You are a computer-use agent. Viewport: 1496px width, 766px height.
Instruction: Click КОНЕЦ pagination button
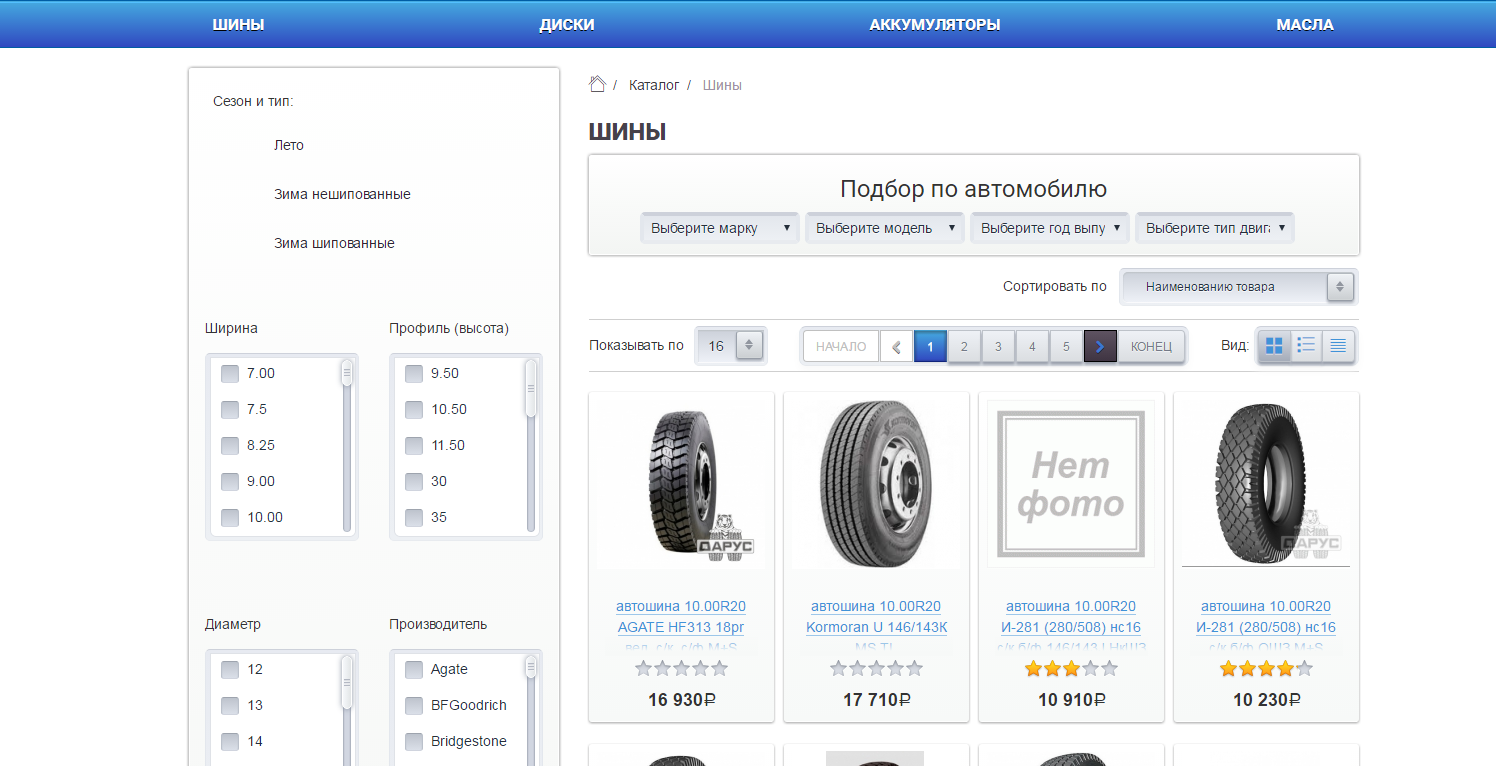pos(1151,347)
